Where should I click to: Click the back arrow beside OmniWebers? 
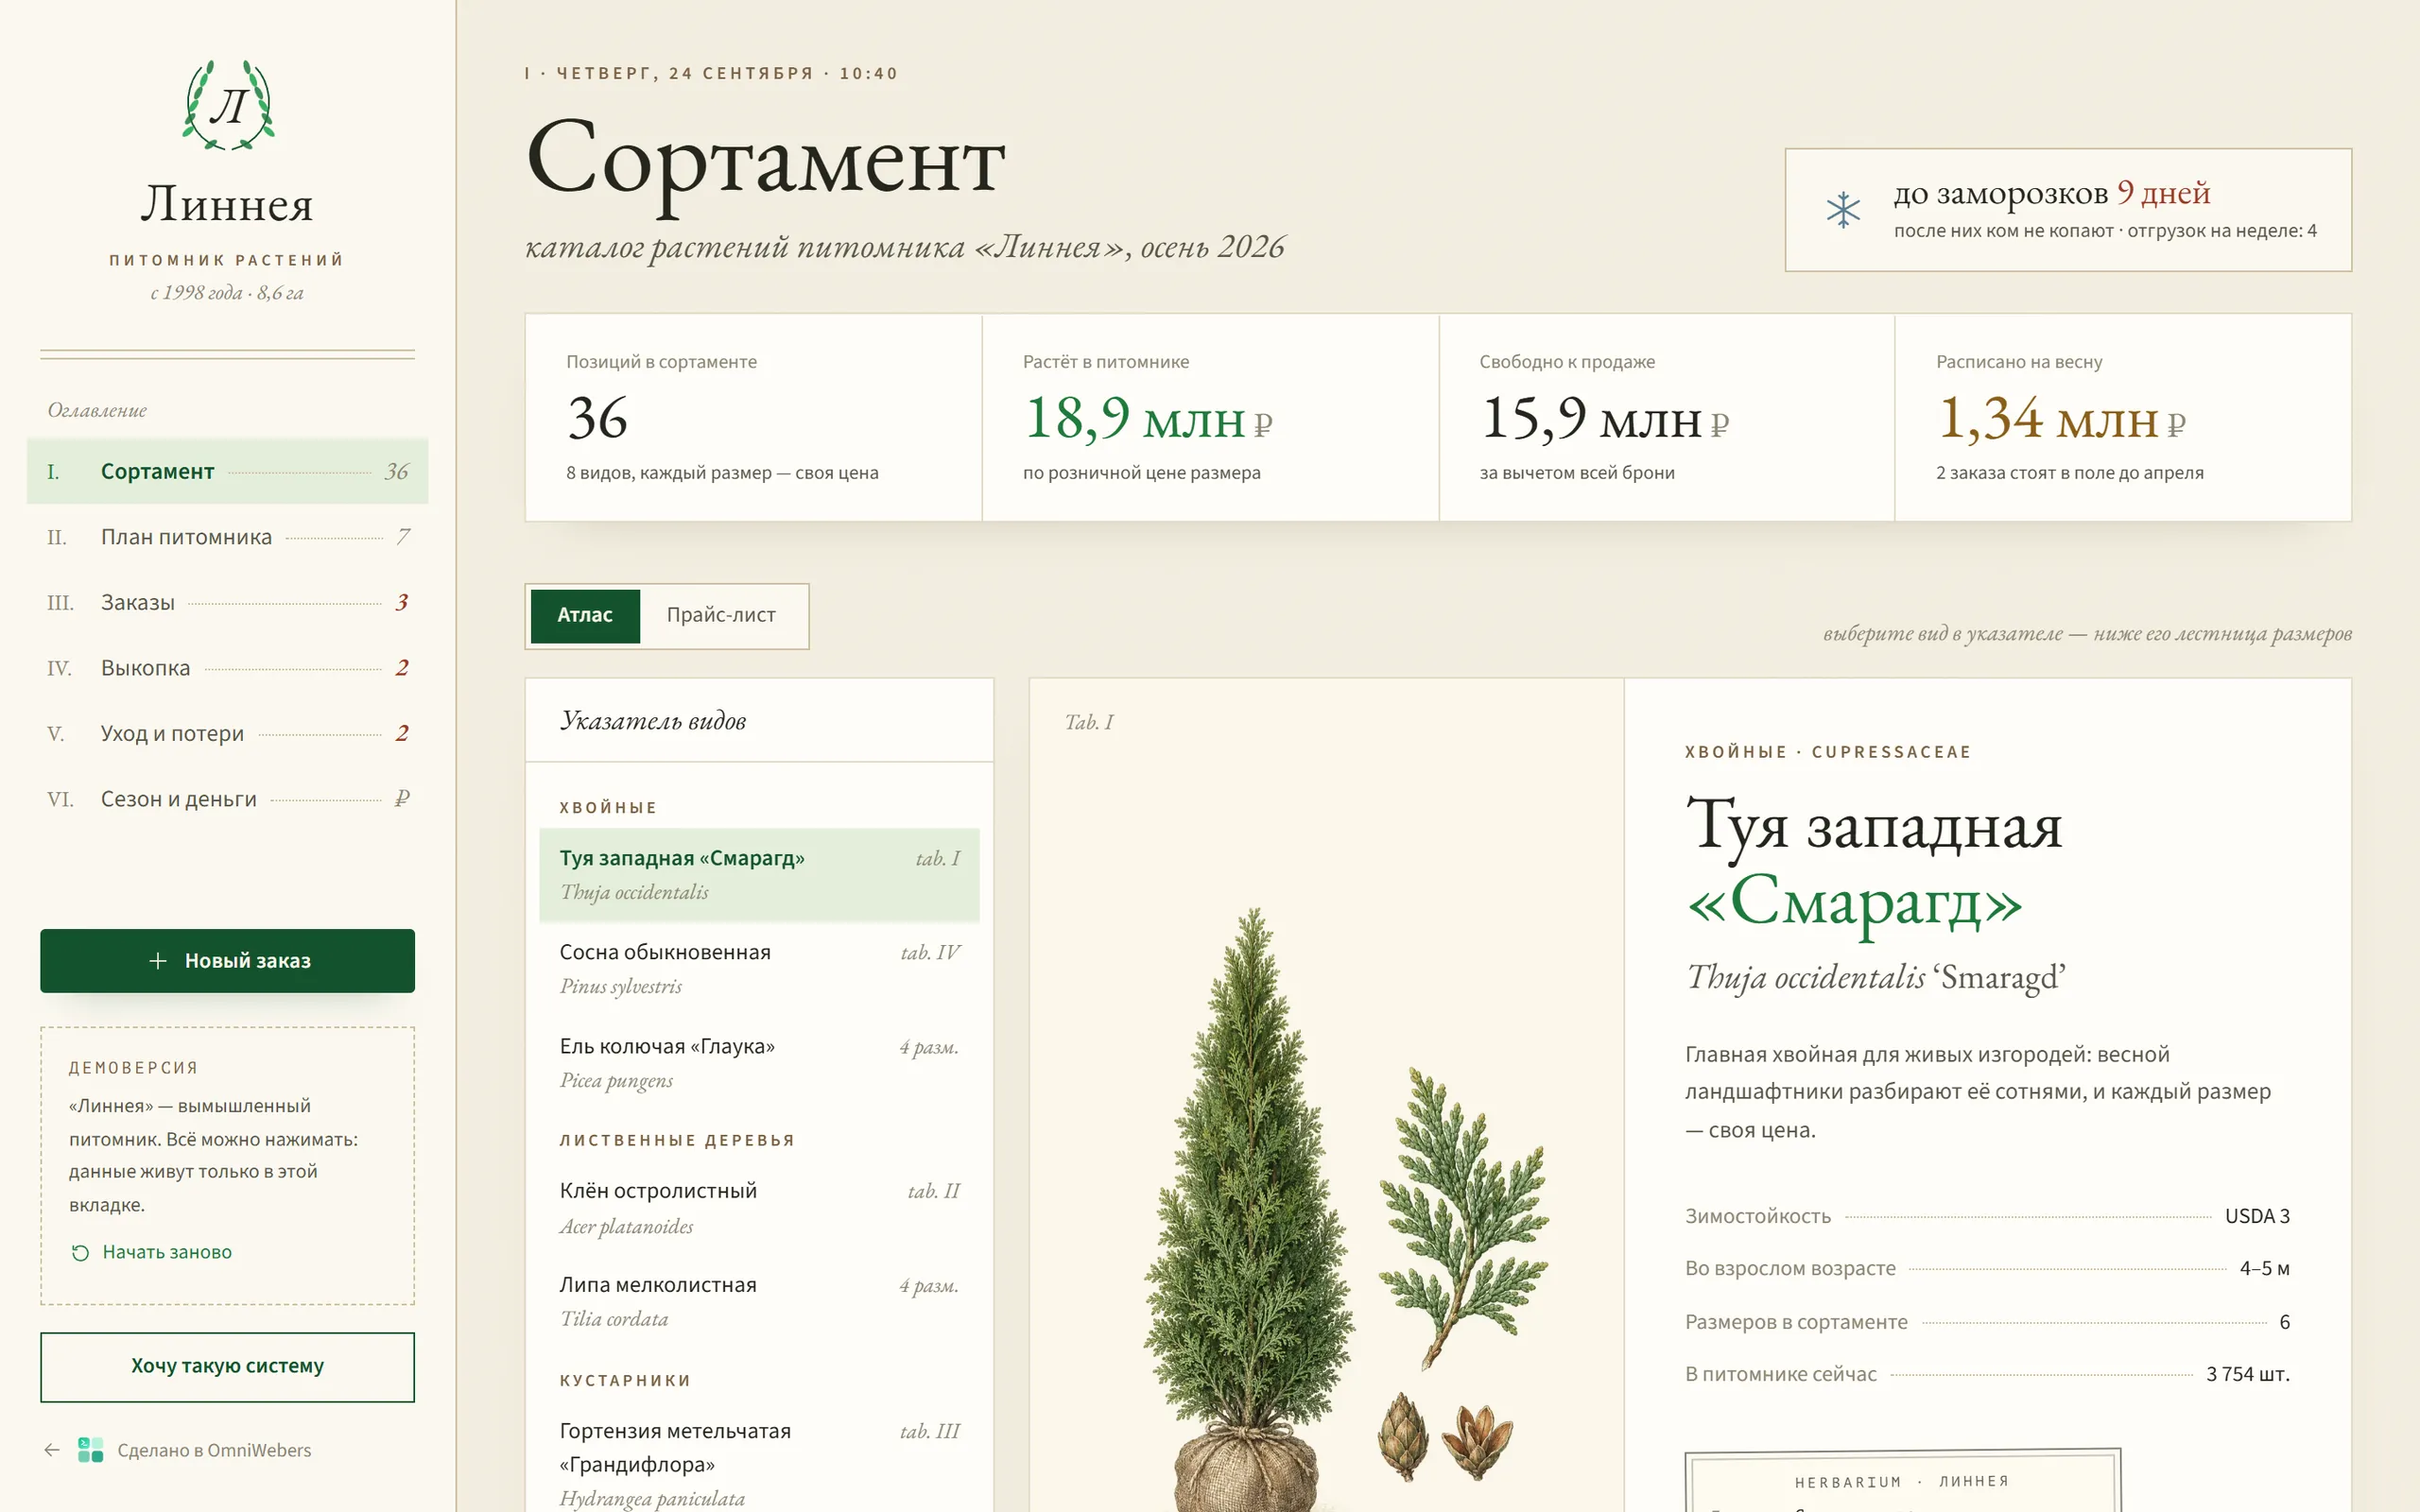(x=52, y=1450)
